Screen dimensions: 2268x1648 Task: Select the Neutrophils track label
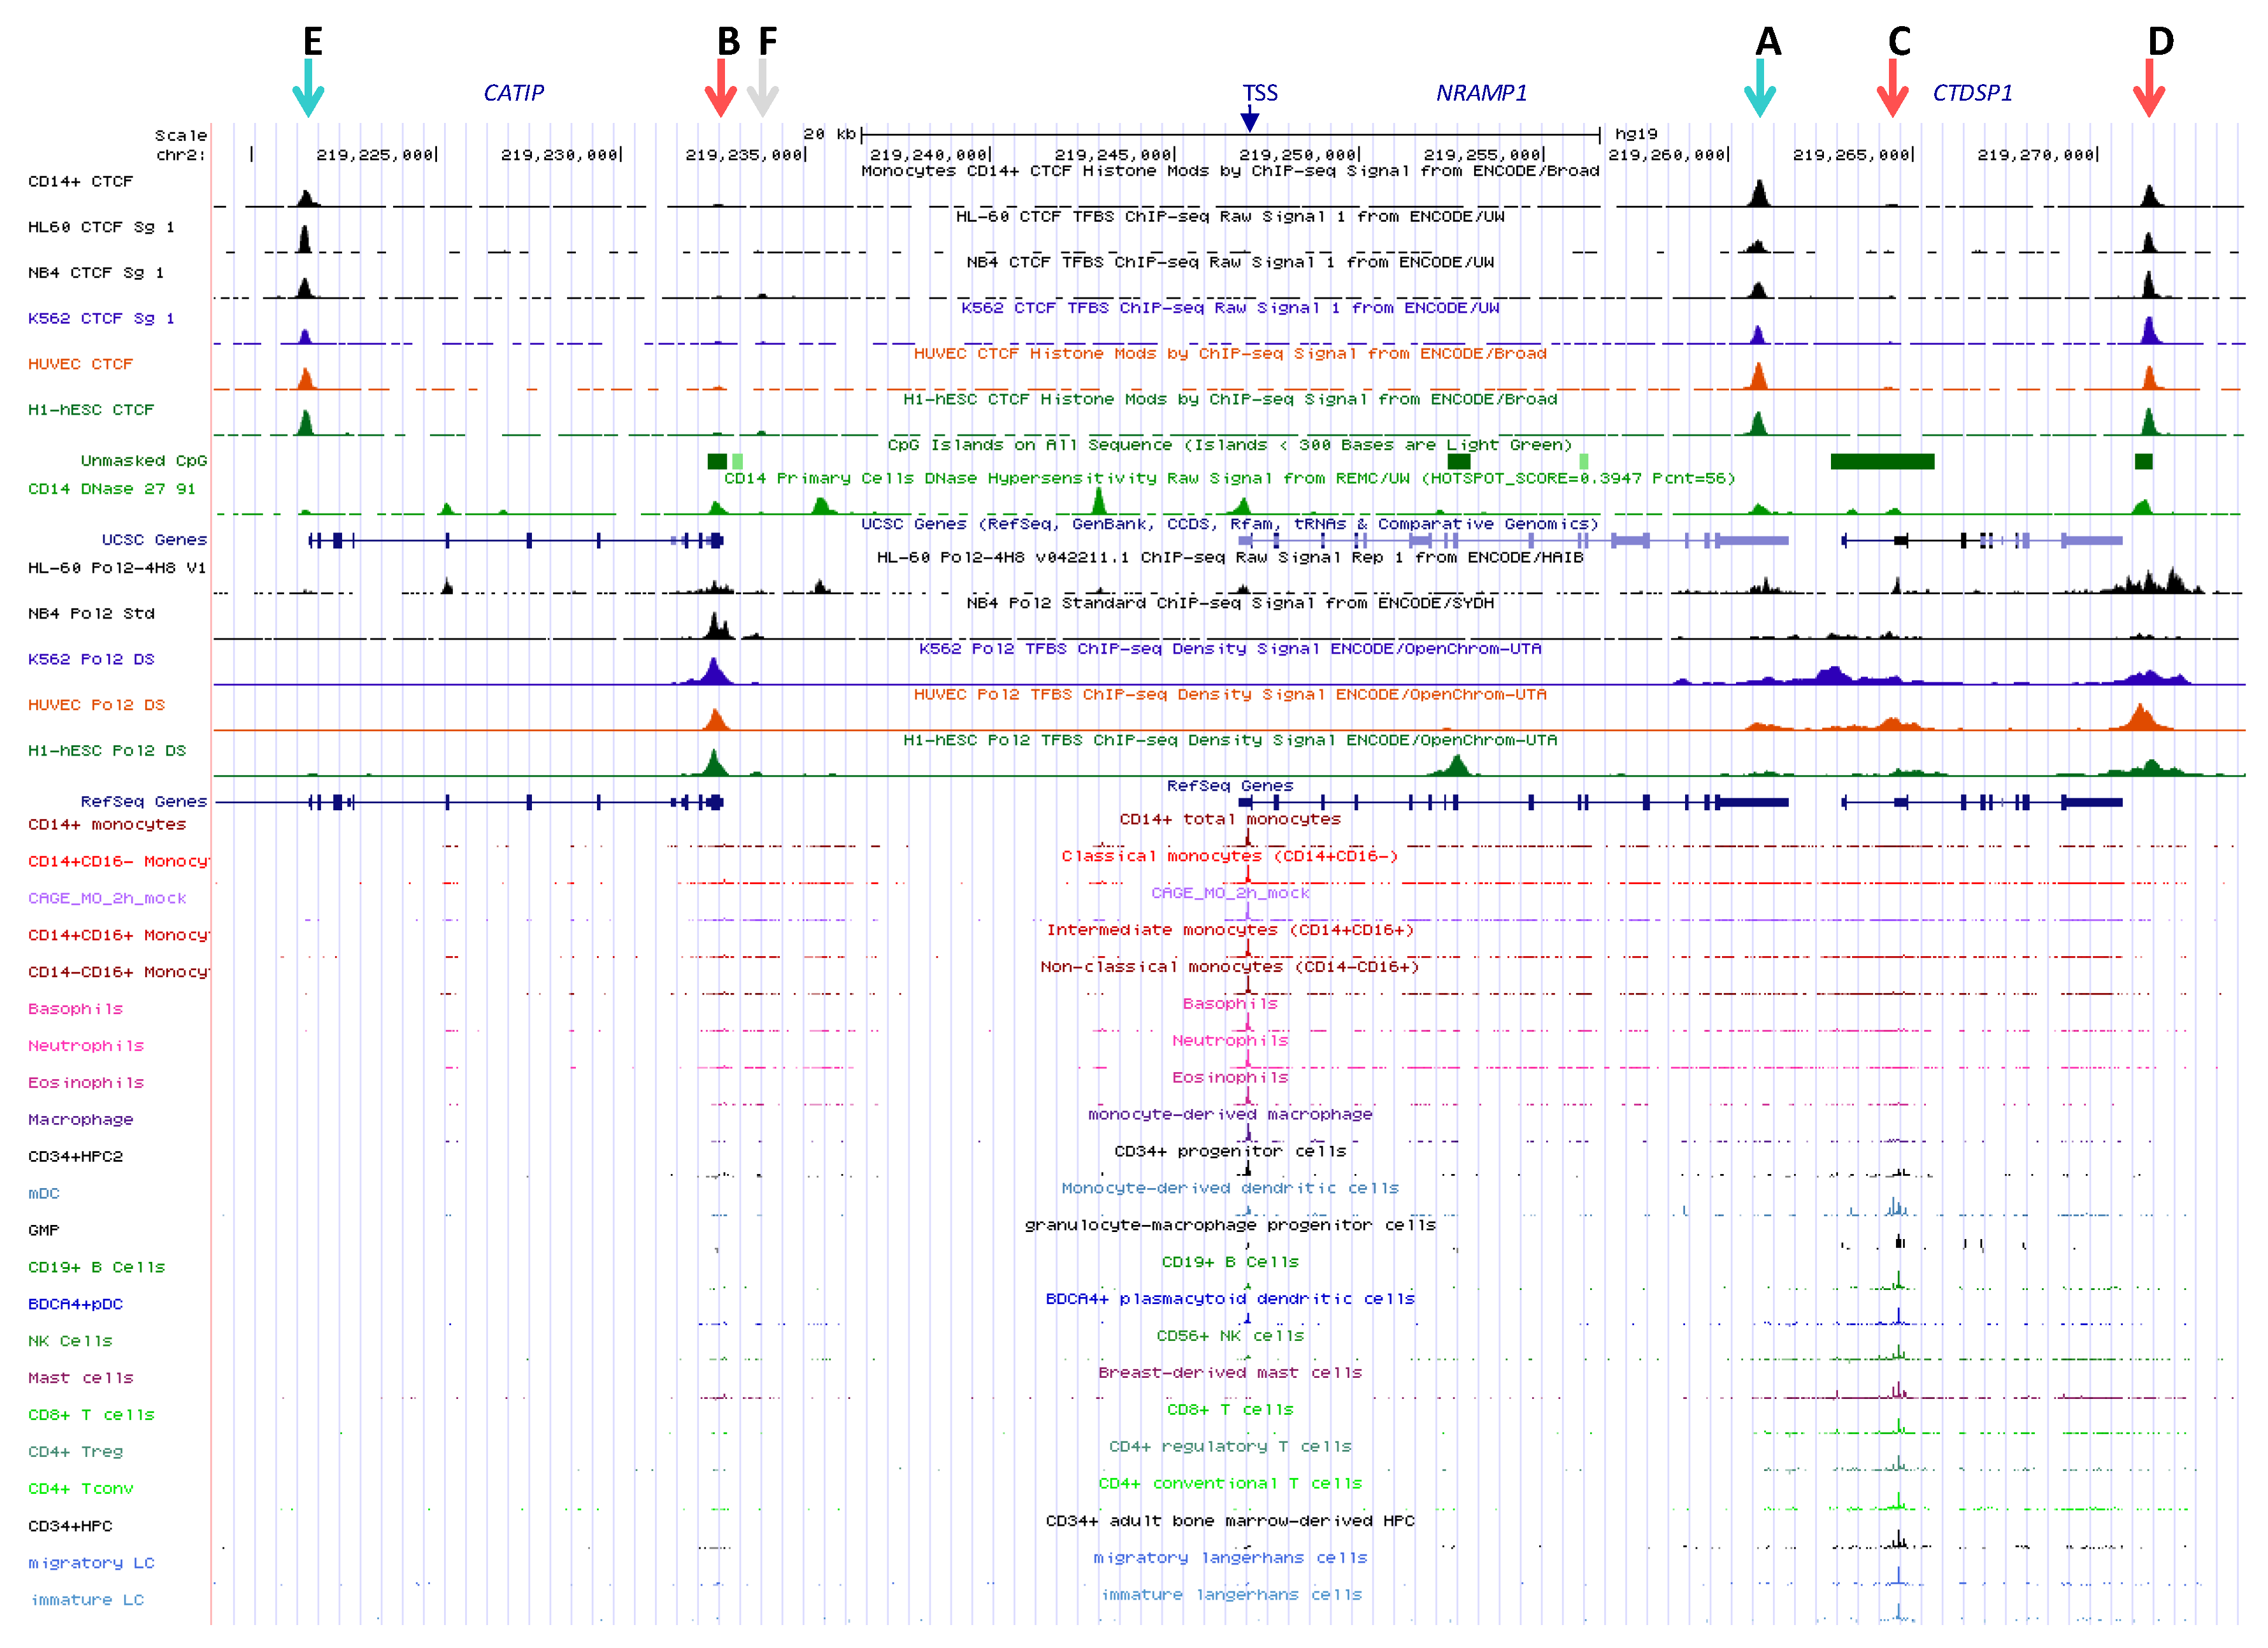tap(86, 1046)
